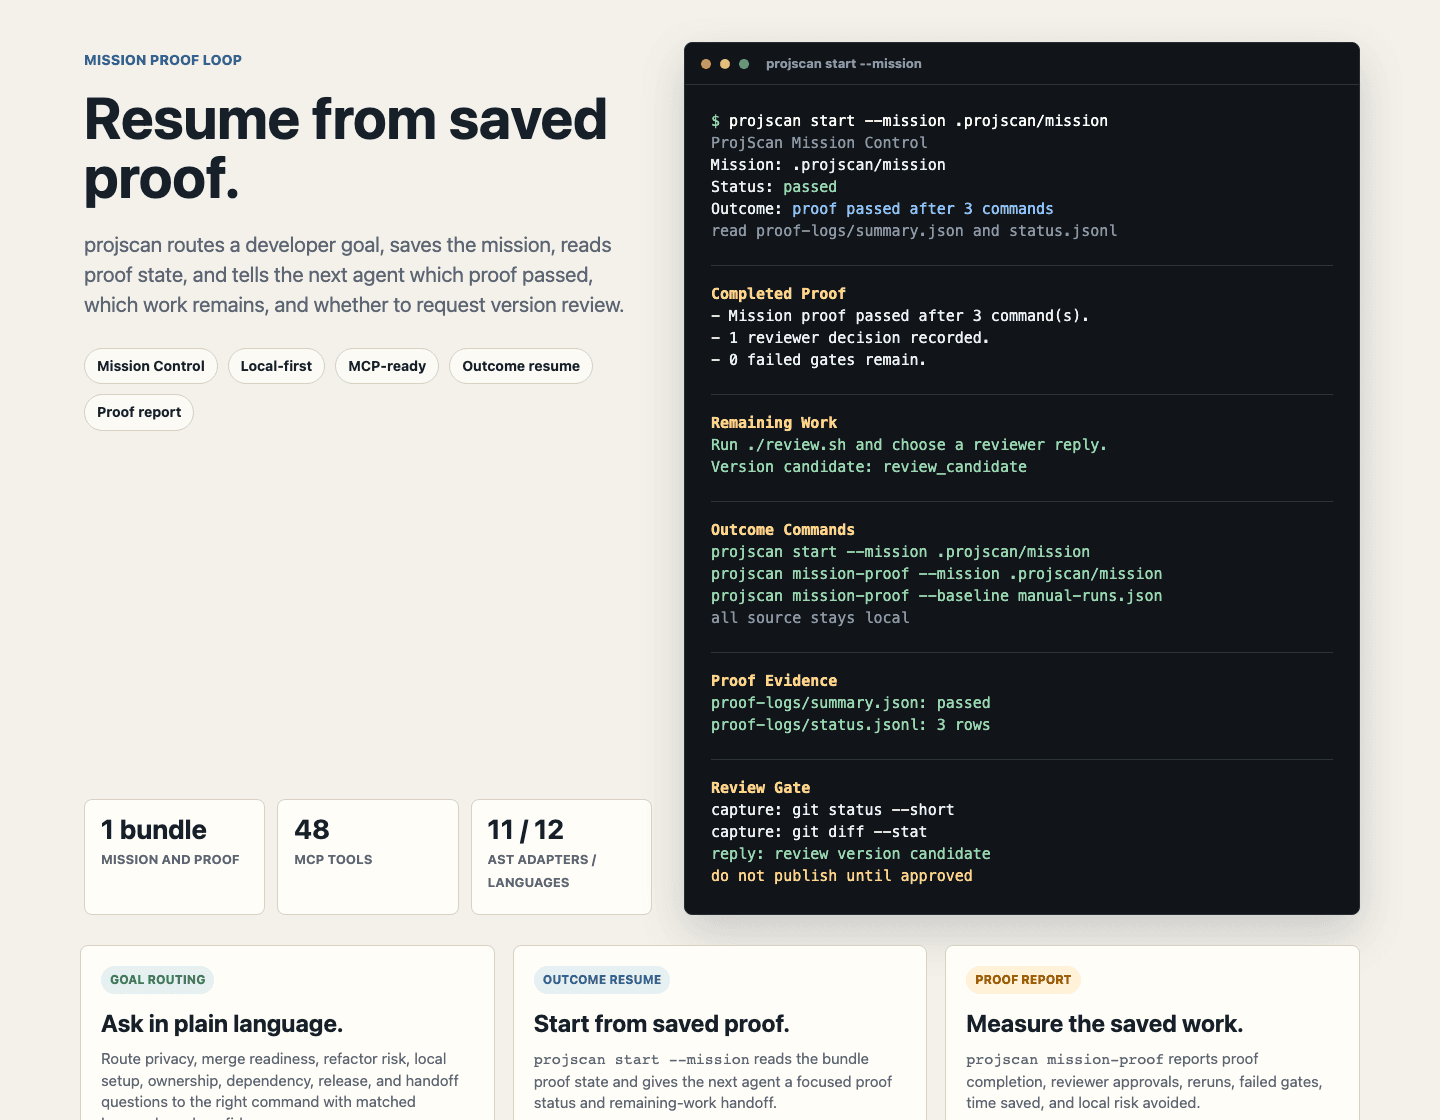Click the 'Completed Proof' heading
Screen dimensions: 1440x1120
[x=778, y=294]
